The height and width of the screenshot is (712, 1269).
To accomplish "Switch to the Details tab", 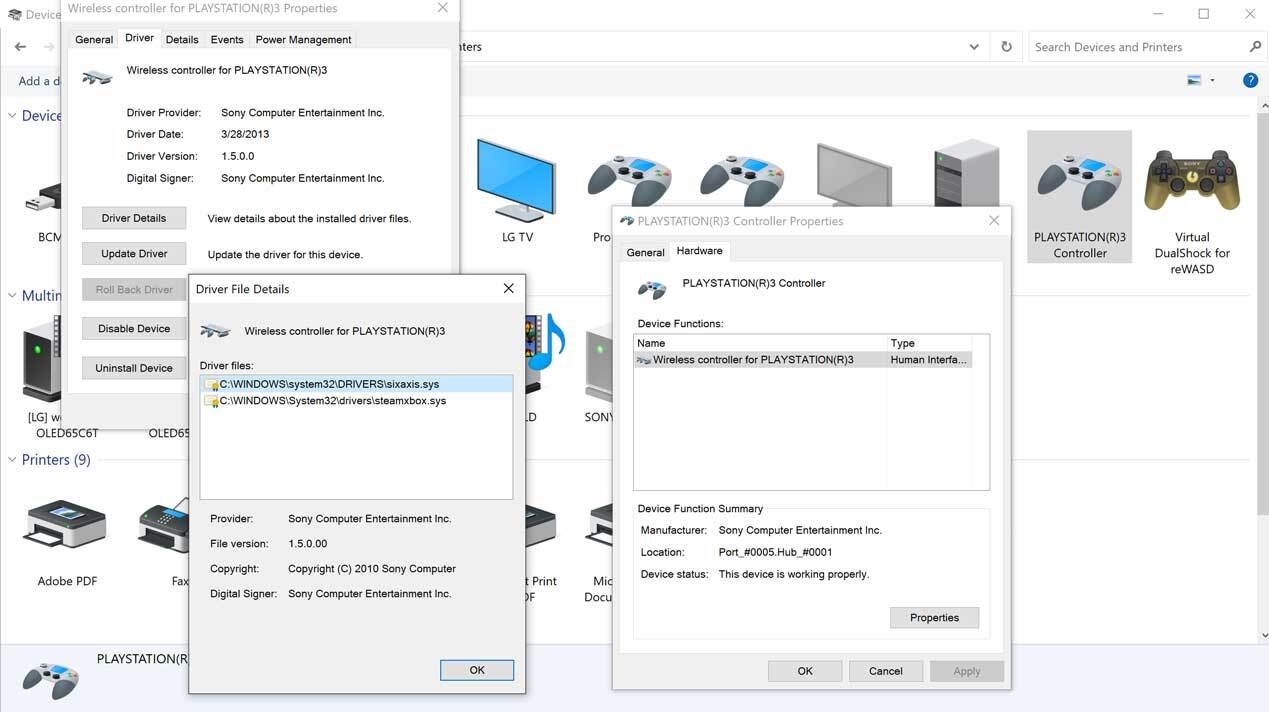I will pyautogui.click(x=182, y=40).
